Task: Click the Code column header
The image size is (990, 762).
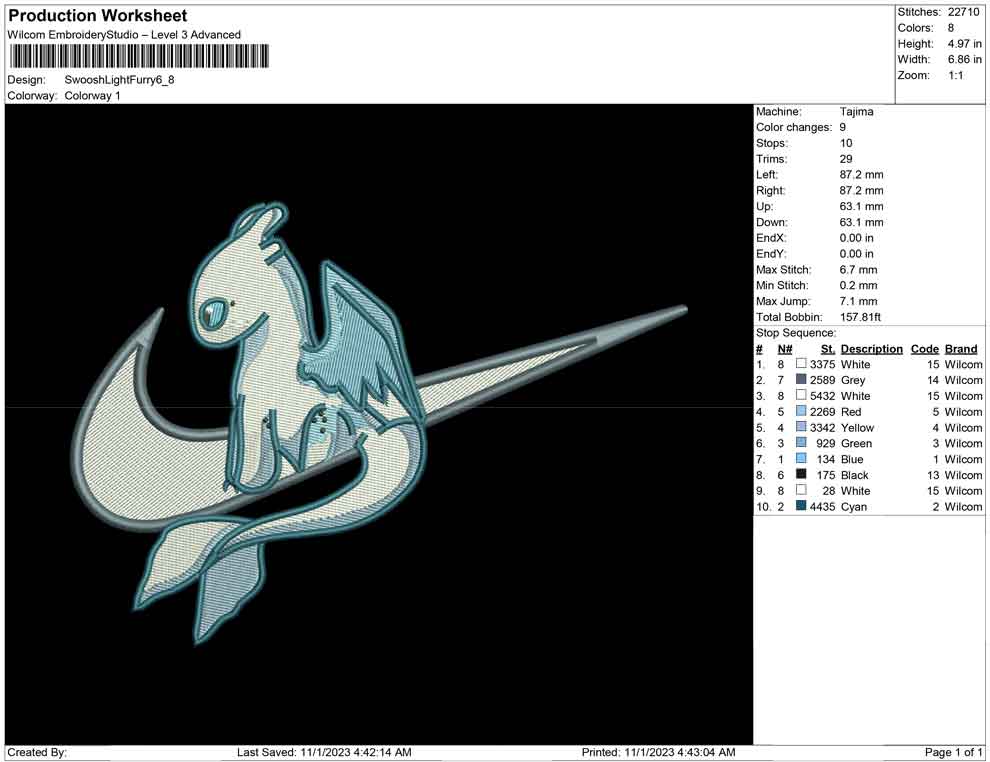Action: click(x=924, y=349)
